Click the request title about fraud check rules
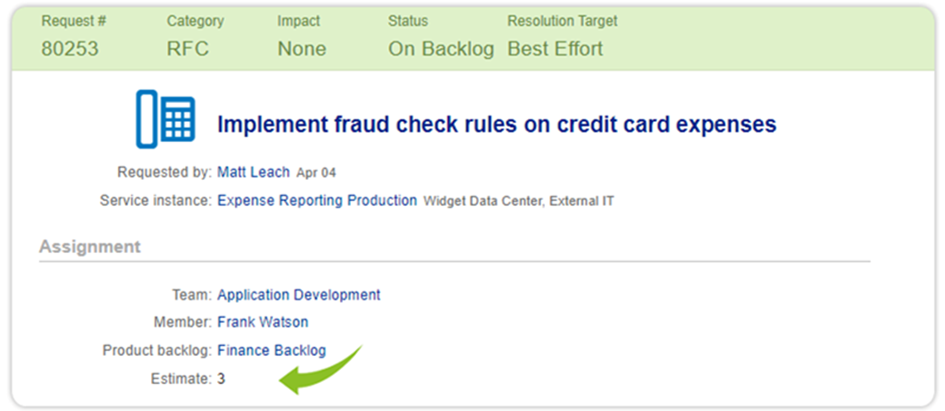The width and height of the screenshot is (945, 411). pyautogui.click(x=497, y=125)
